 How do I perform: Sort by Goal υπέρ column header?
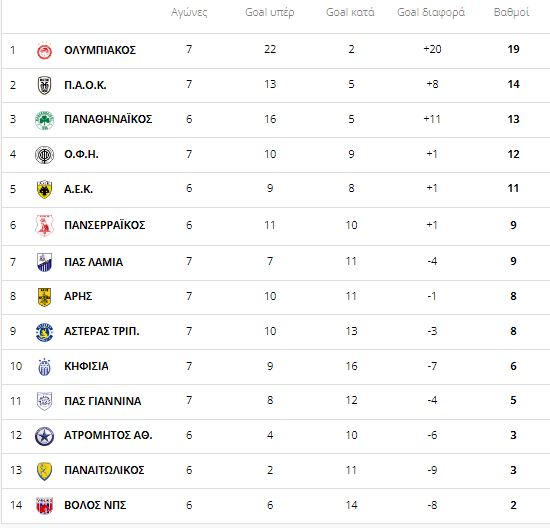(270, 13)
